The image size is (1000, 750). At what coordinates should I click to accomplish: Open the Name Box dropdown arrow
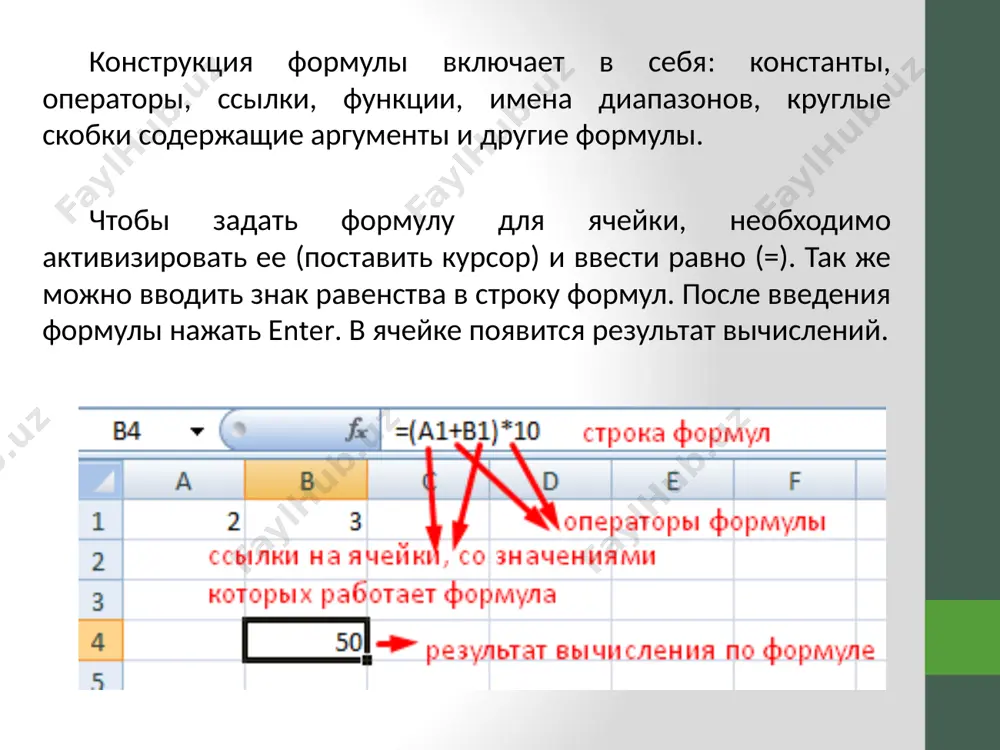pos(197,432)
